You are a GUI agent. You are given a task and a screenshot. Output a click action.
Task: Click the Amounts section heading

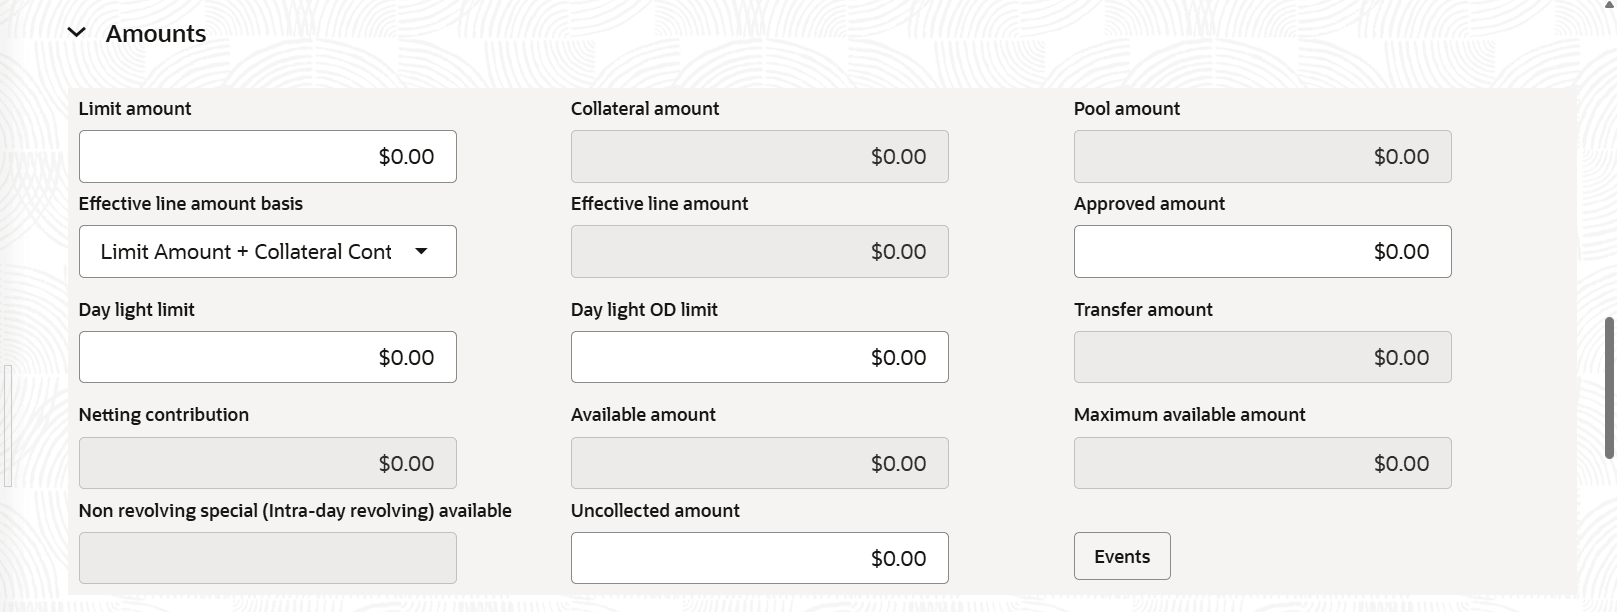[x=156, y=34]
